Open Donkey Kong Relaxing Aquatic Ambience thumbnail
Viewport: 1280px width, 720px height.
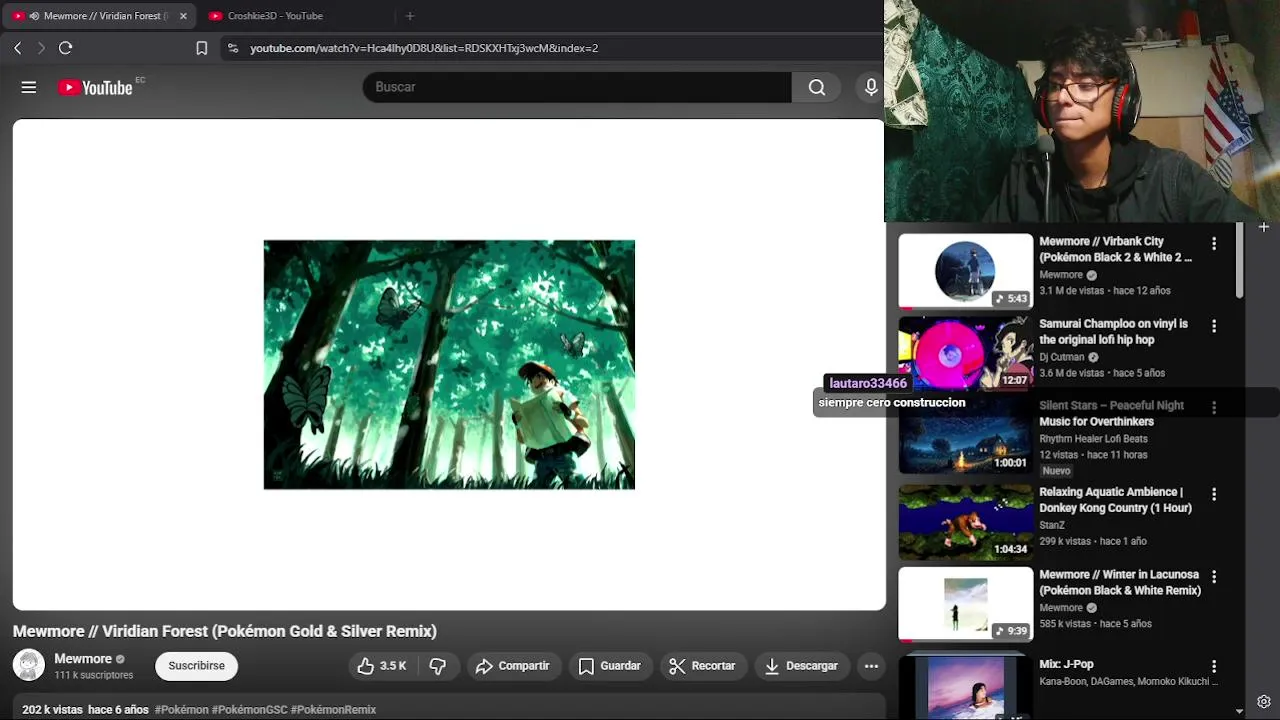click(965, 522)
